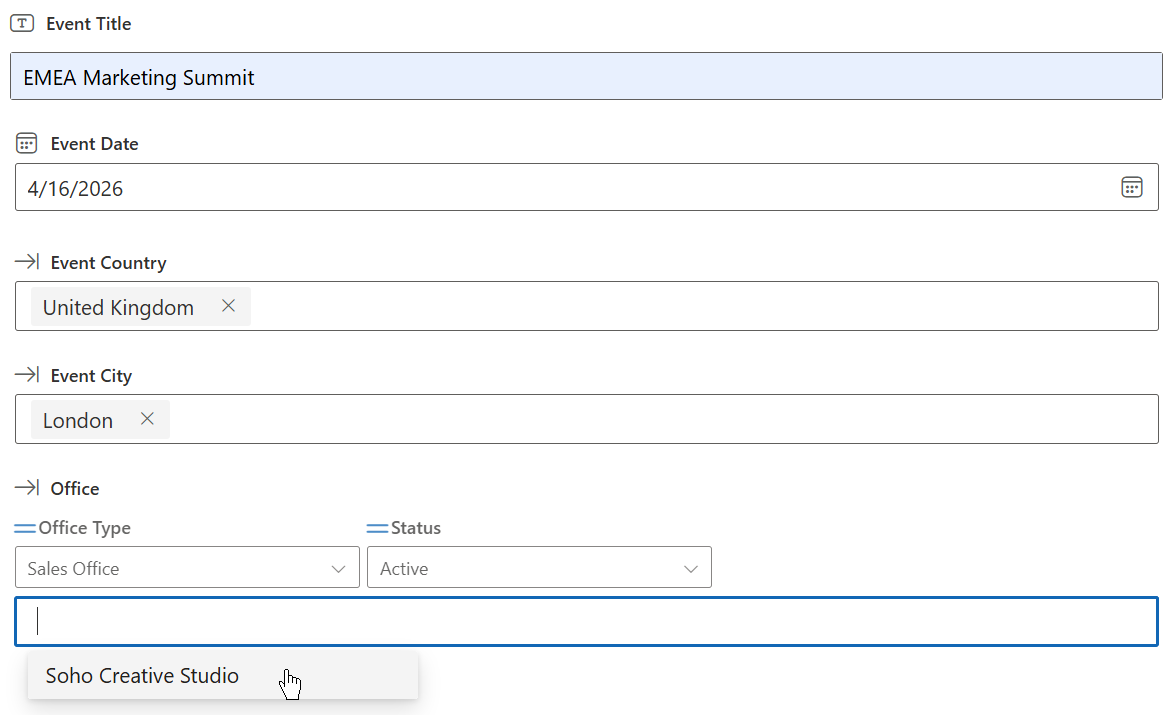This screenshot has width=1175, height=715.
Task: Expand the Office Type dropdown showing Sales Office
Action: 338,568
